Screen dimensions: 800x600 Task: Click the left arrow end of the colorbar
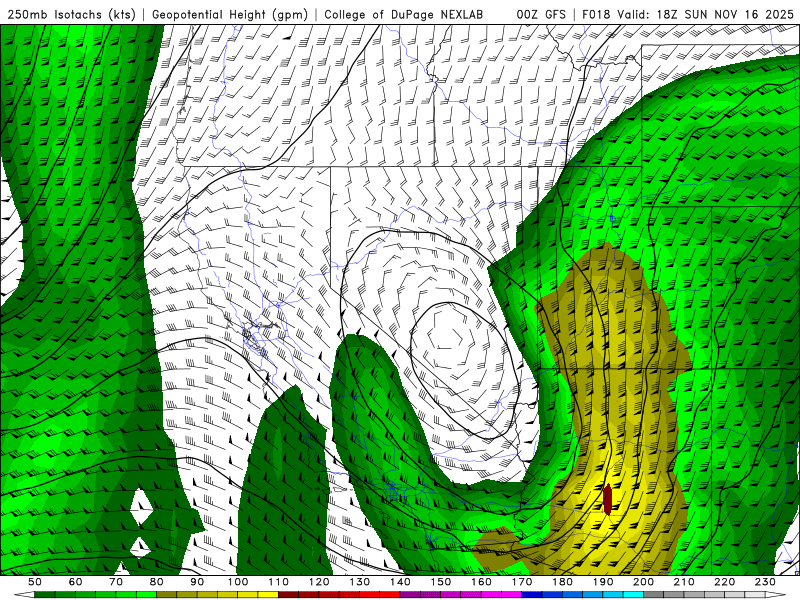click(x=24, y=595)
